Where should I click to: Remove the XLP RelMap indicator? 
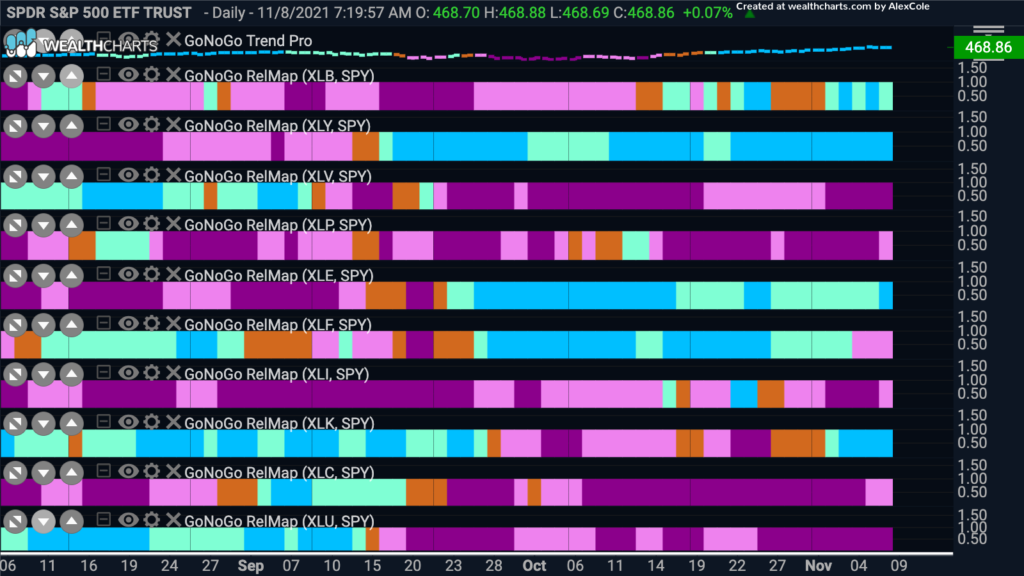172,224
